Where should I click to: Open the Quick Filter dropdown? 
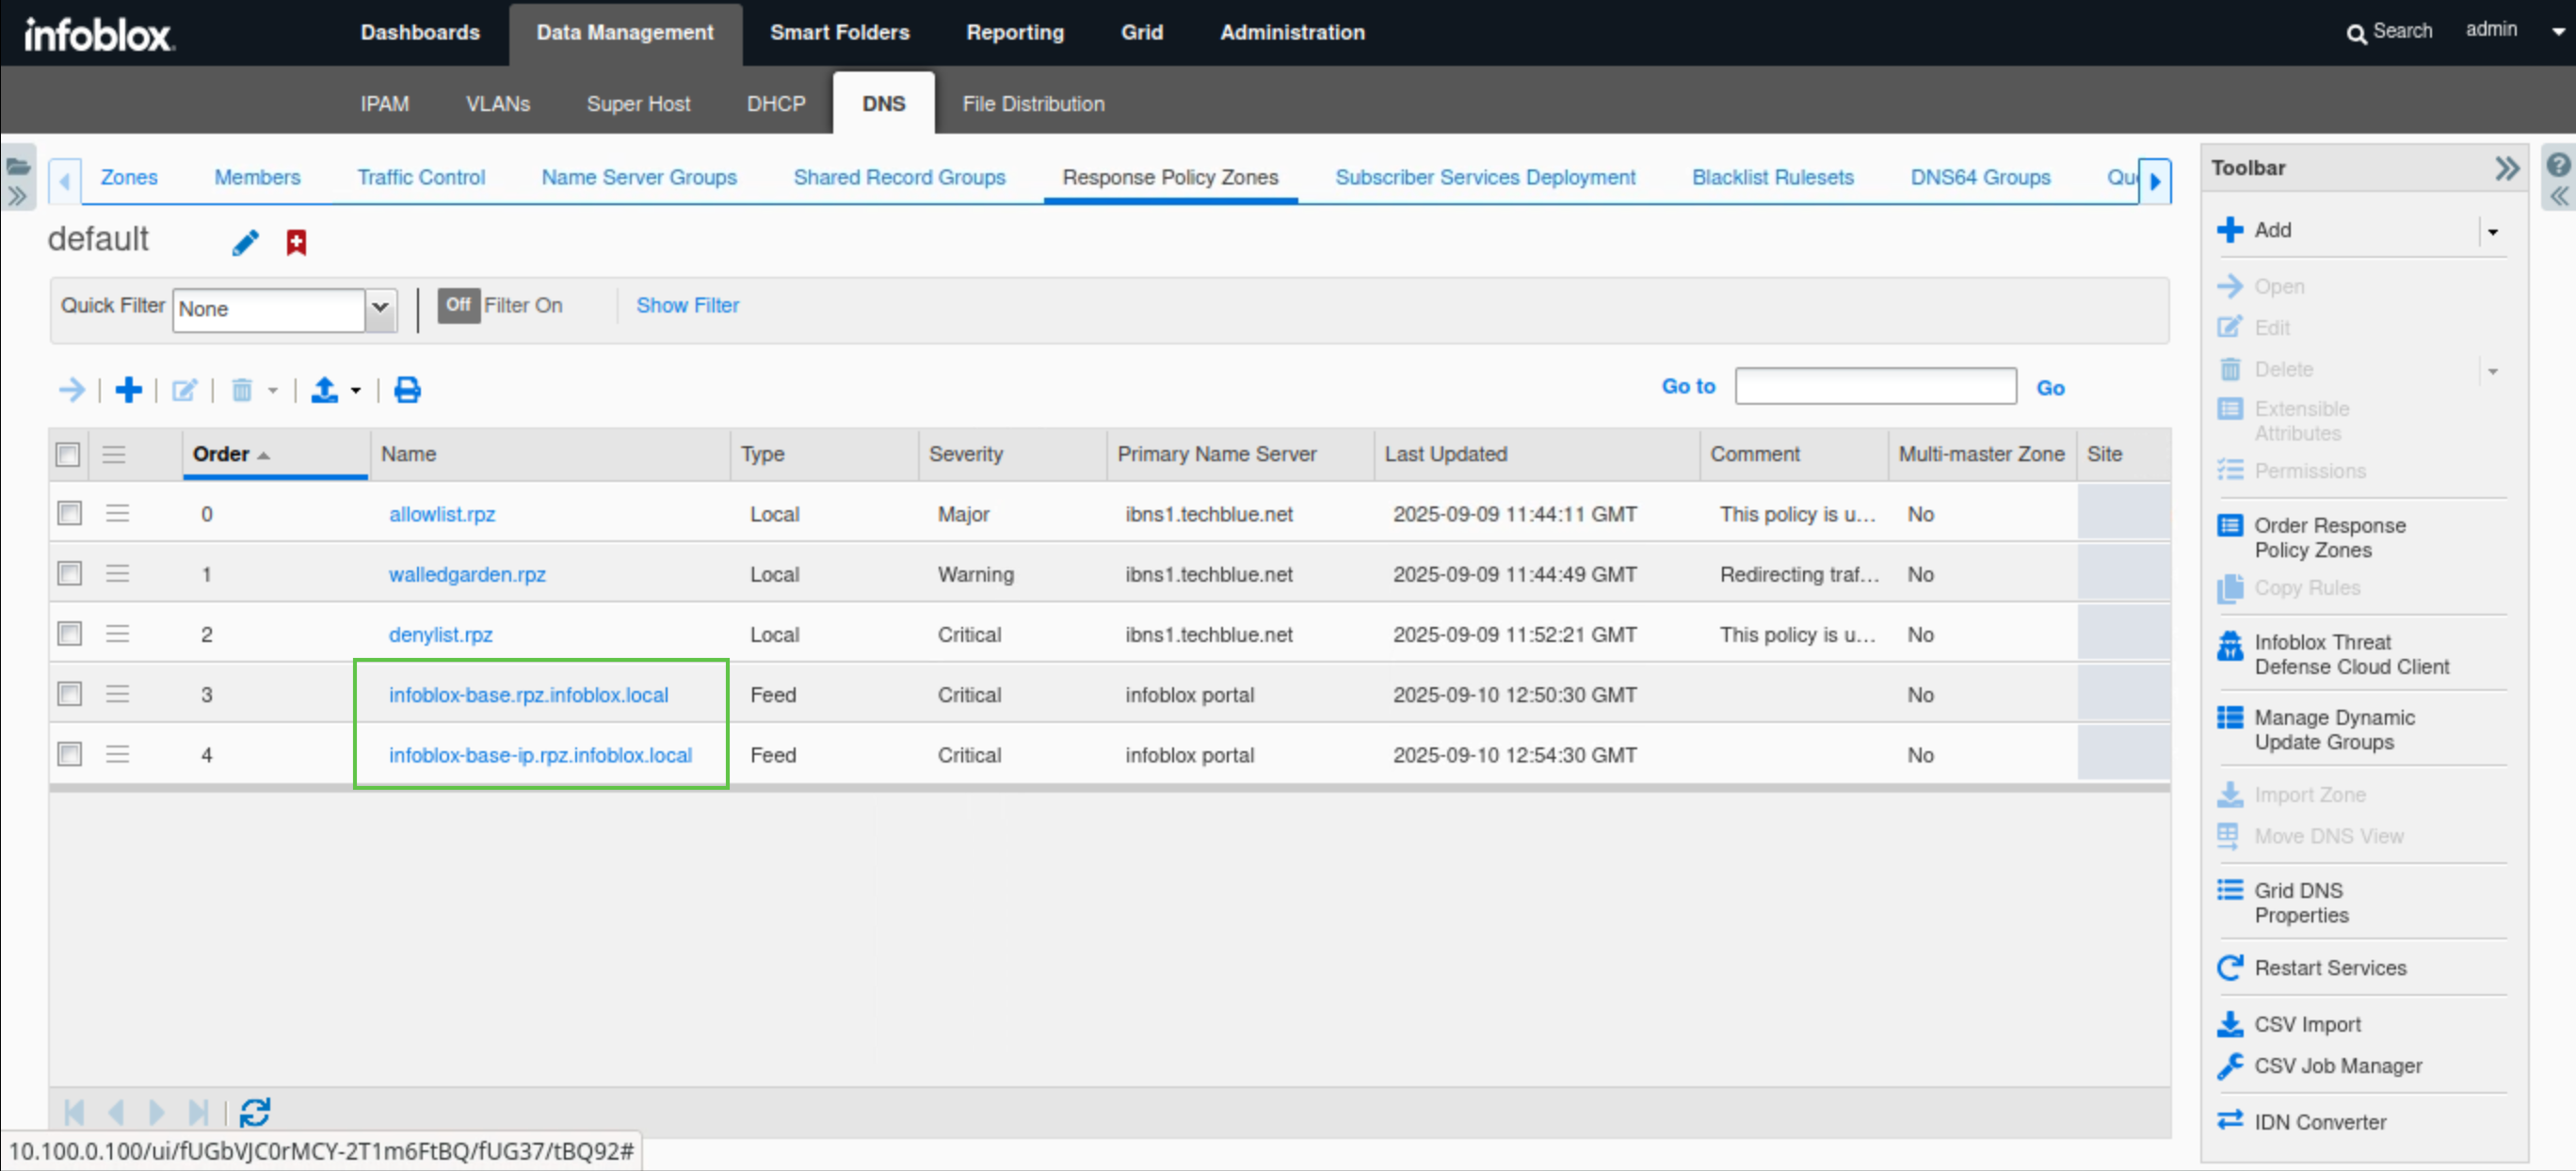tap(380, 308)
